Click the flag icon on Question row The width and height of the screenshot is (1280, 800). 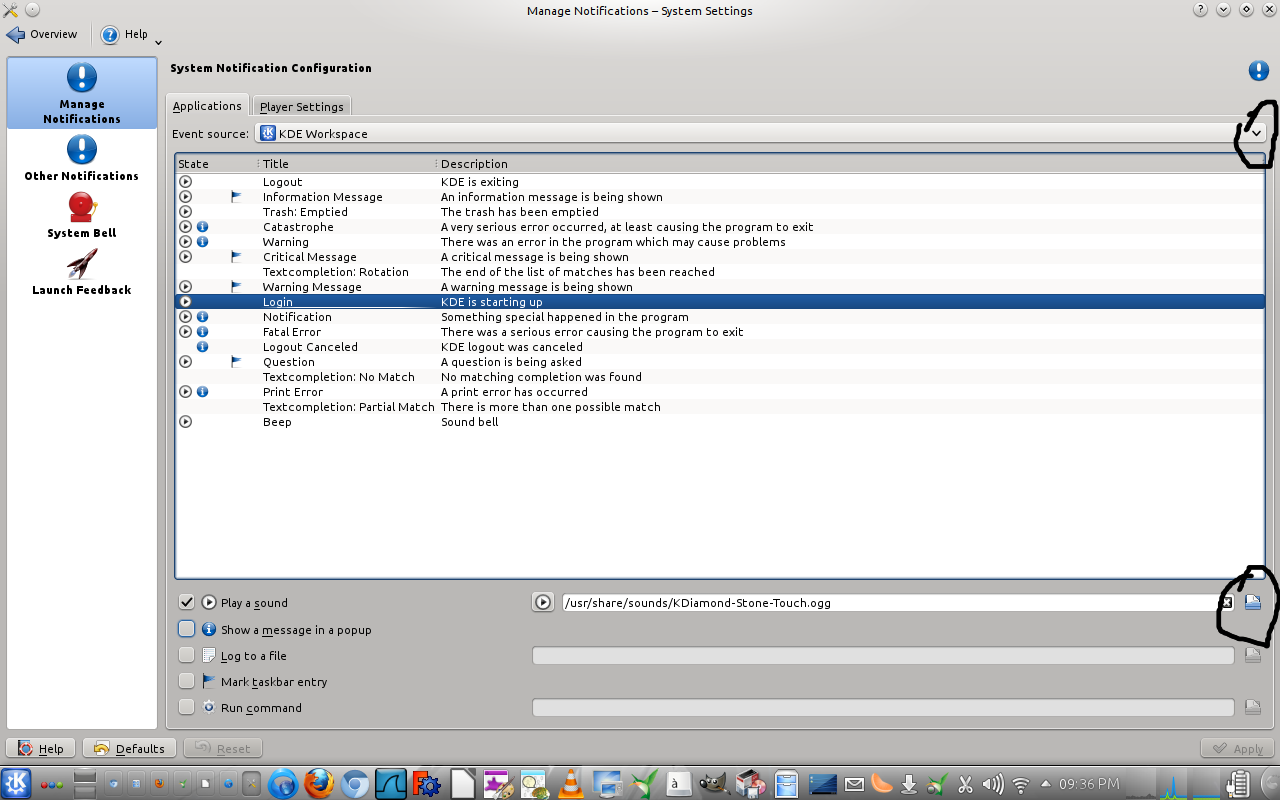[236, 362]
